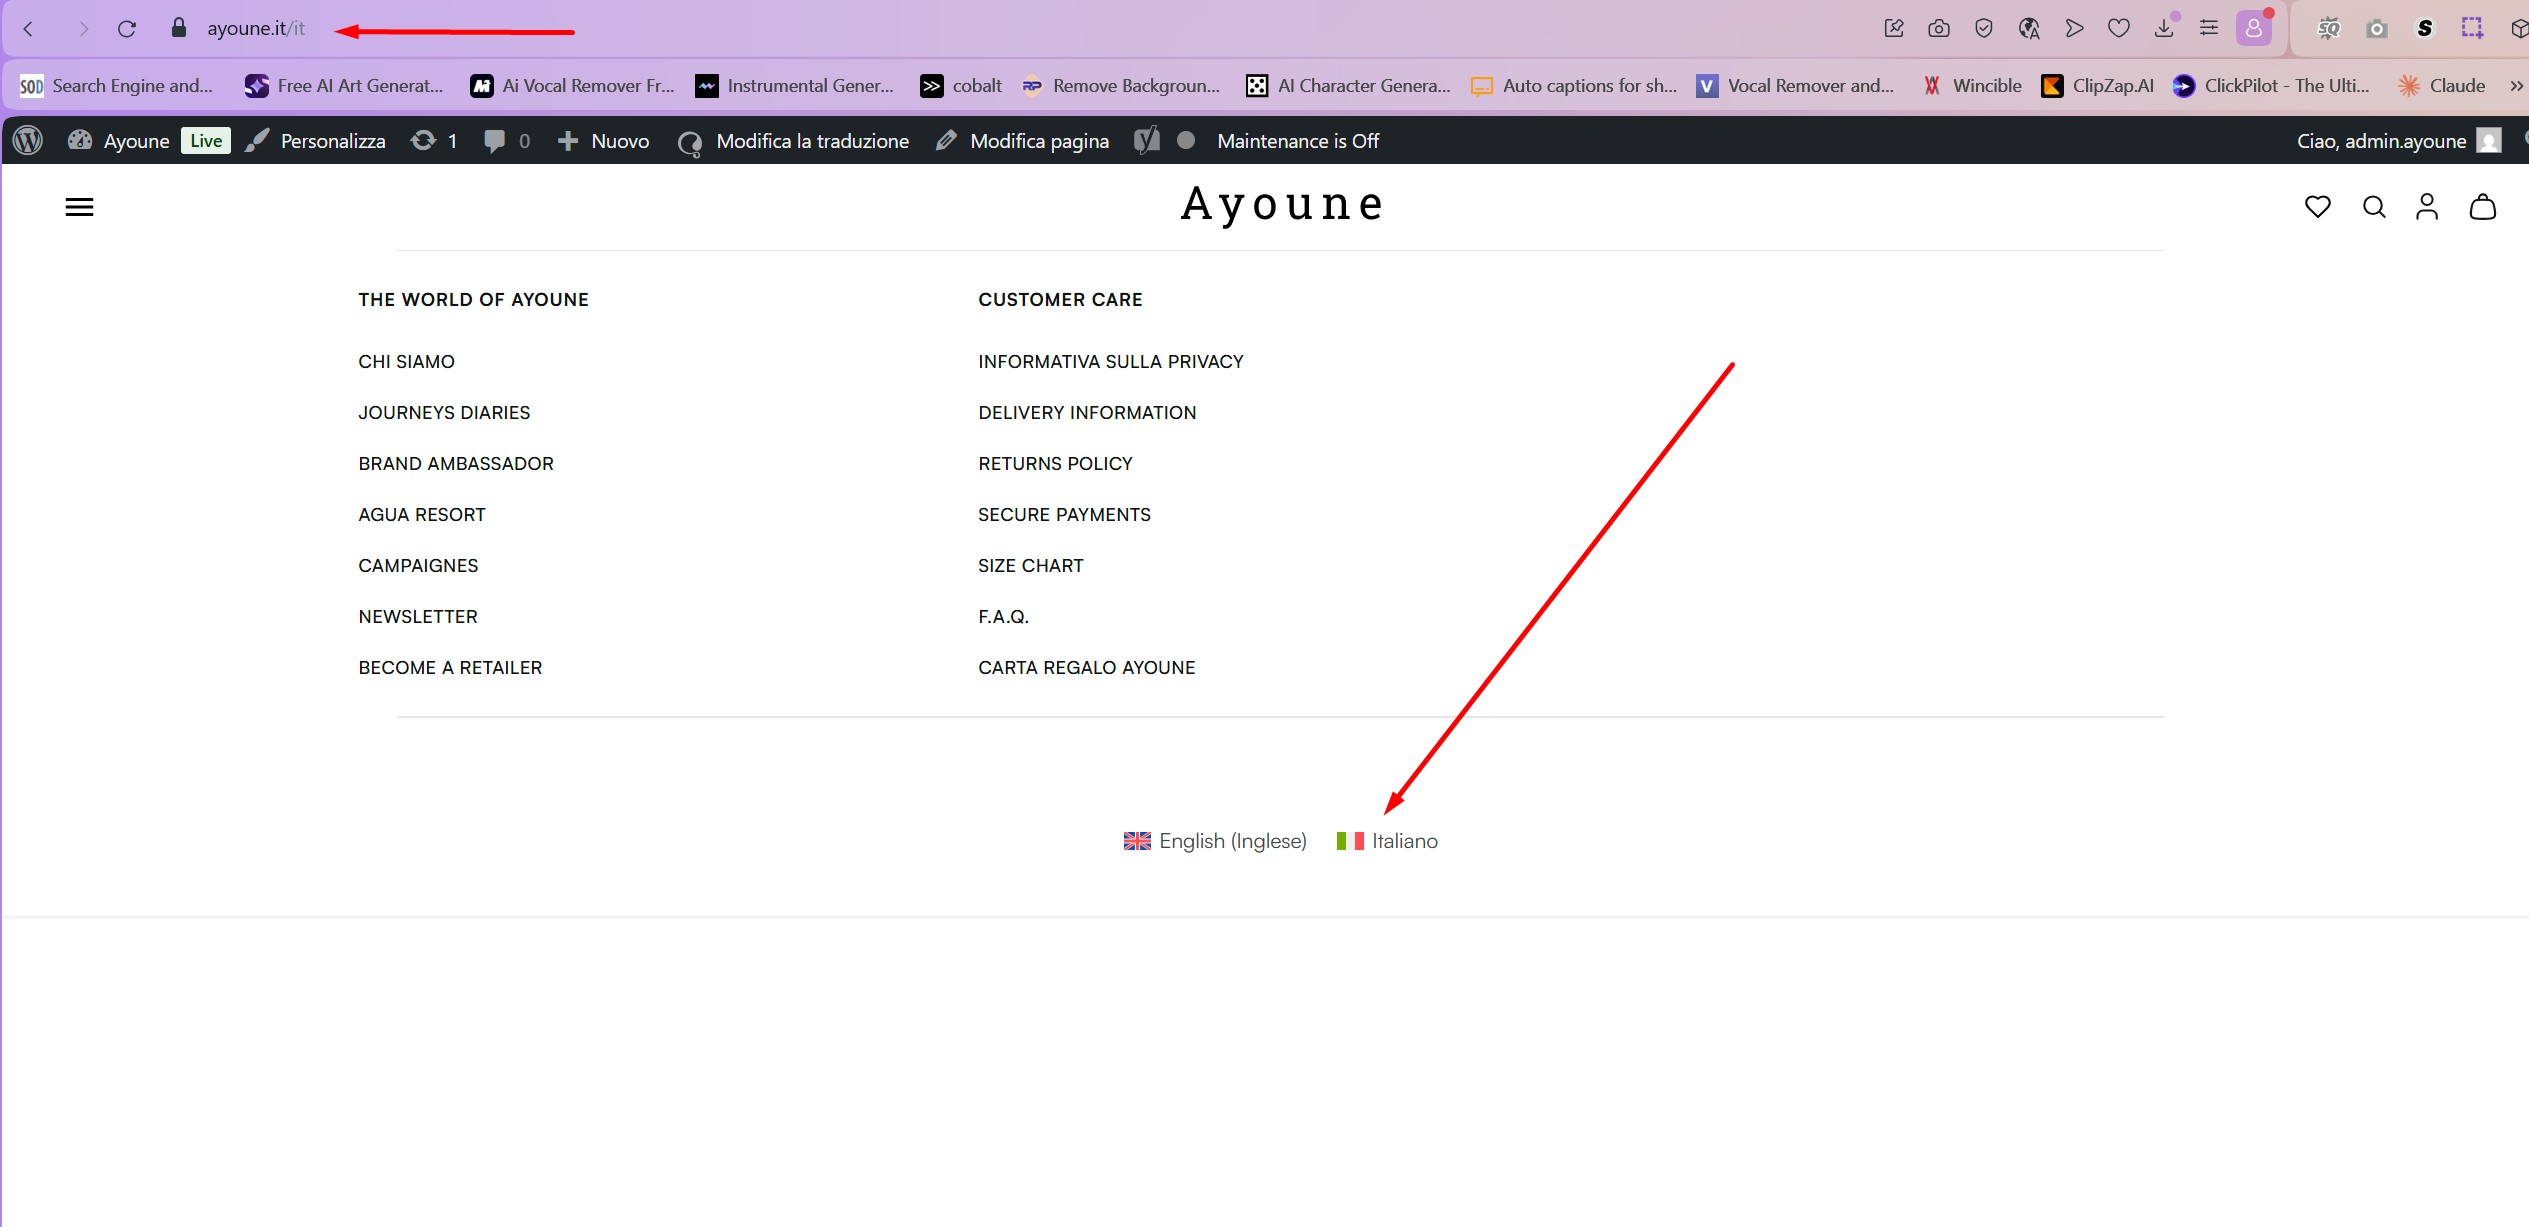
Task: Open RETURNS POLICY link
Action: pyautogui.click(x=1056, y=464)
